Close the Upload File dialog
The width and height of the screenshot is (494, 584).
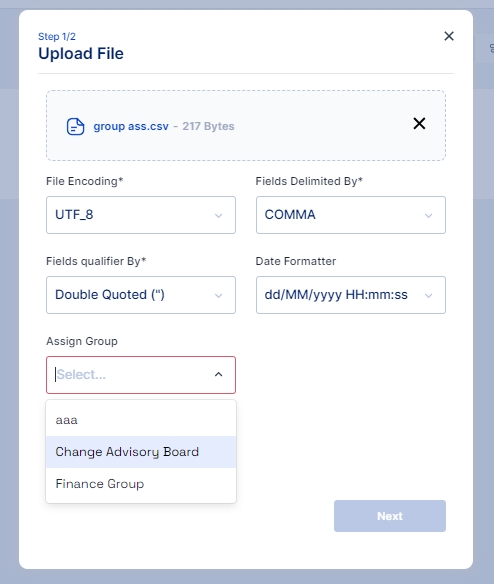(449, 36)
